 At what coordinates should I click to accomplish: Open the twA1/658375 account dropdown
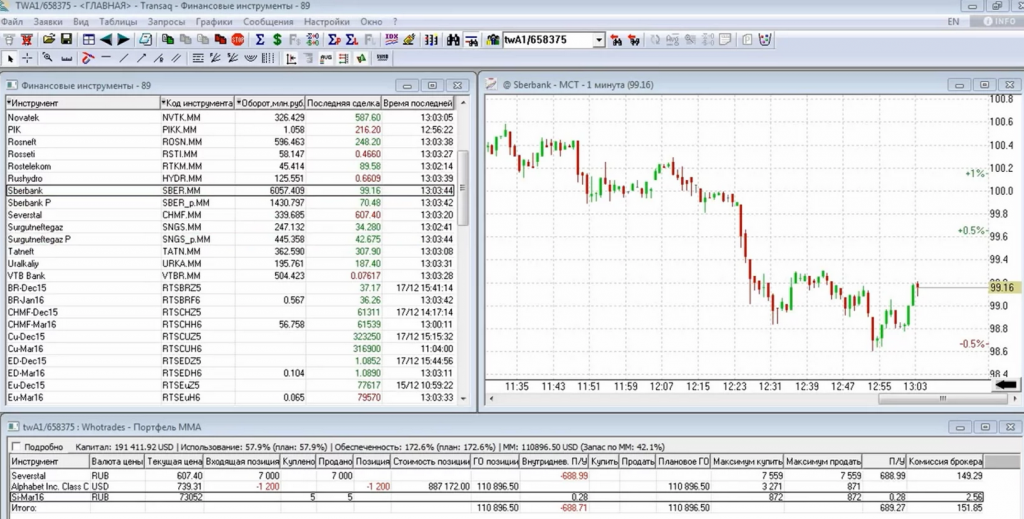[x=598, y=40]
